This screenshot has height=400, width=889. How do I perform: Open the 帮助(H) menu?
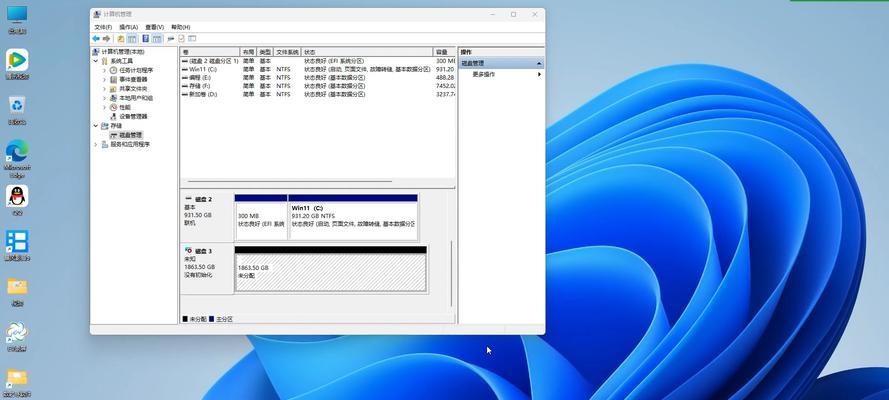[180, 27]
